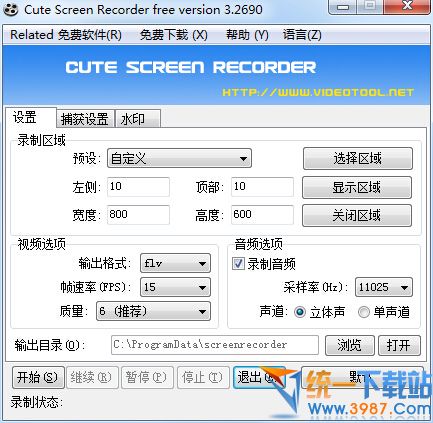Click the 选择区域 button

click(x=358, y=158)
